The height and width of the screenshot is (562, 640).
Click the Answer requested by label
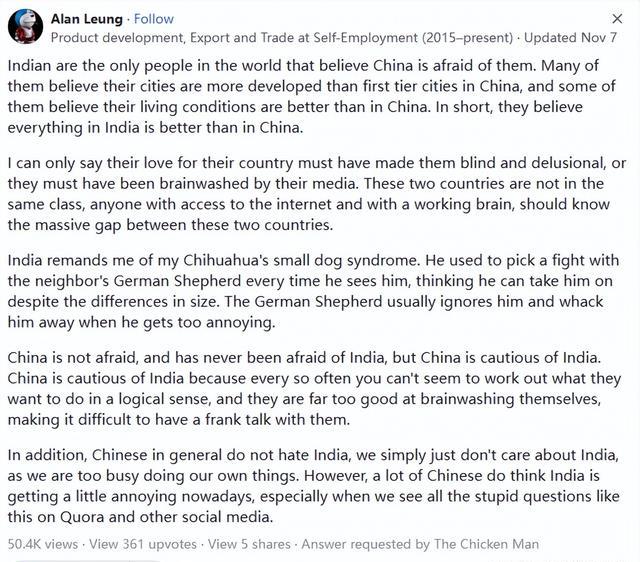(366, 544)
